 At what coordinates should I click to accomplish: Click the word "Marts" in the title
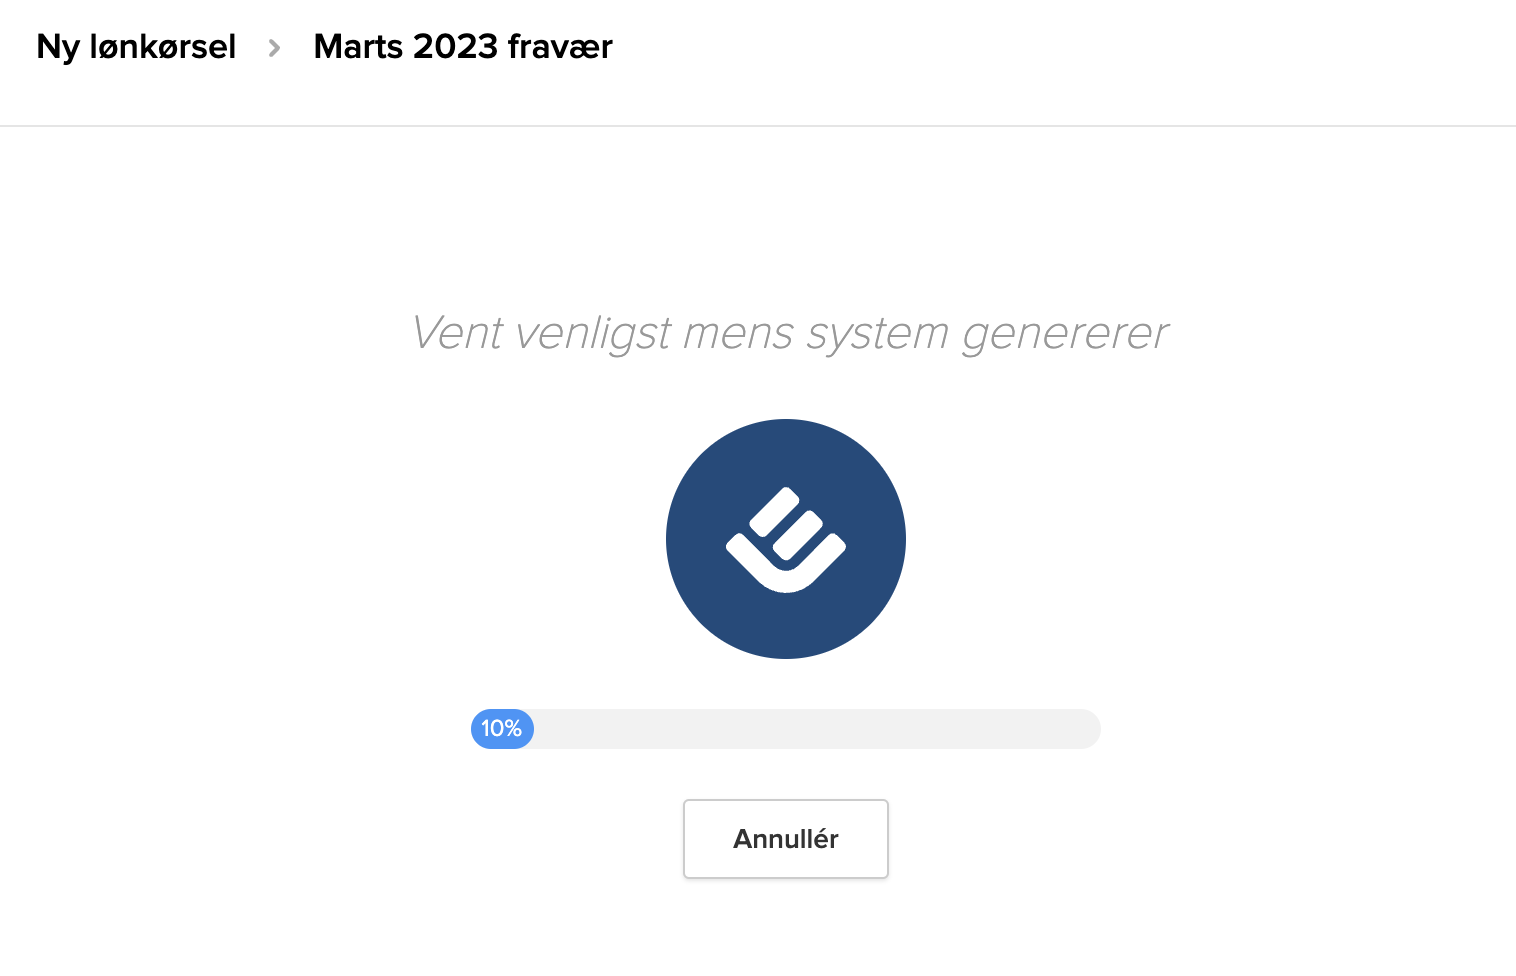click(358, 47)
